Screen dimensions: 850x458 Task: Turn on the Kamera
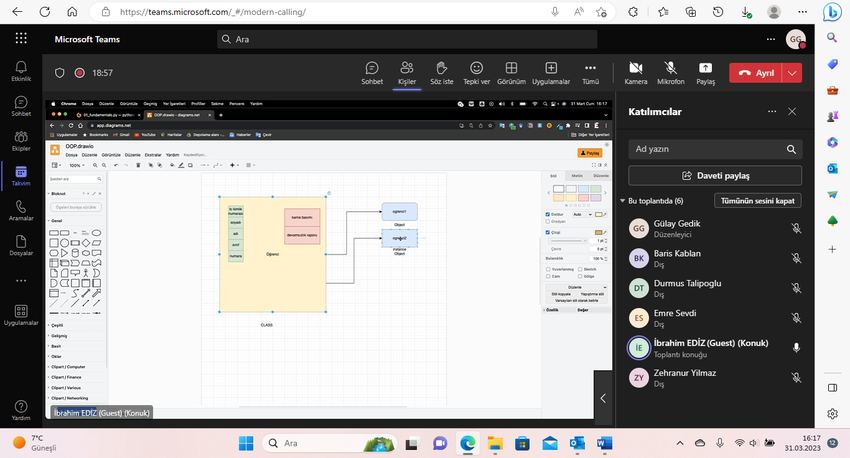(636, 73)
